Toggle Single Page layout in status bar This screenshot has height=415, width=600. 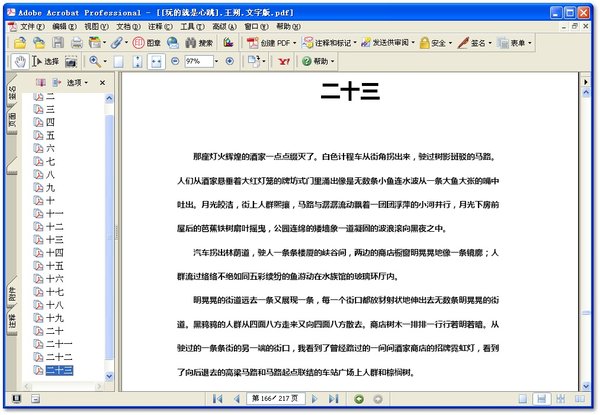click(x=523, y=399)
